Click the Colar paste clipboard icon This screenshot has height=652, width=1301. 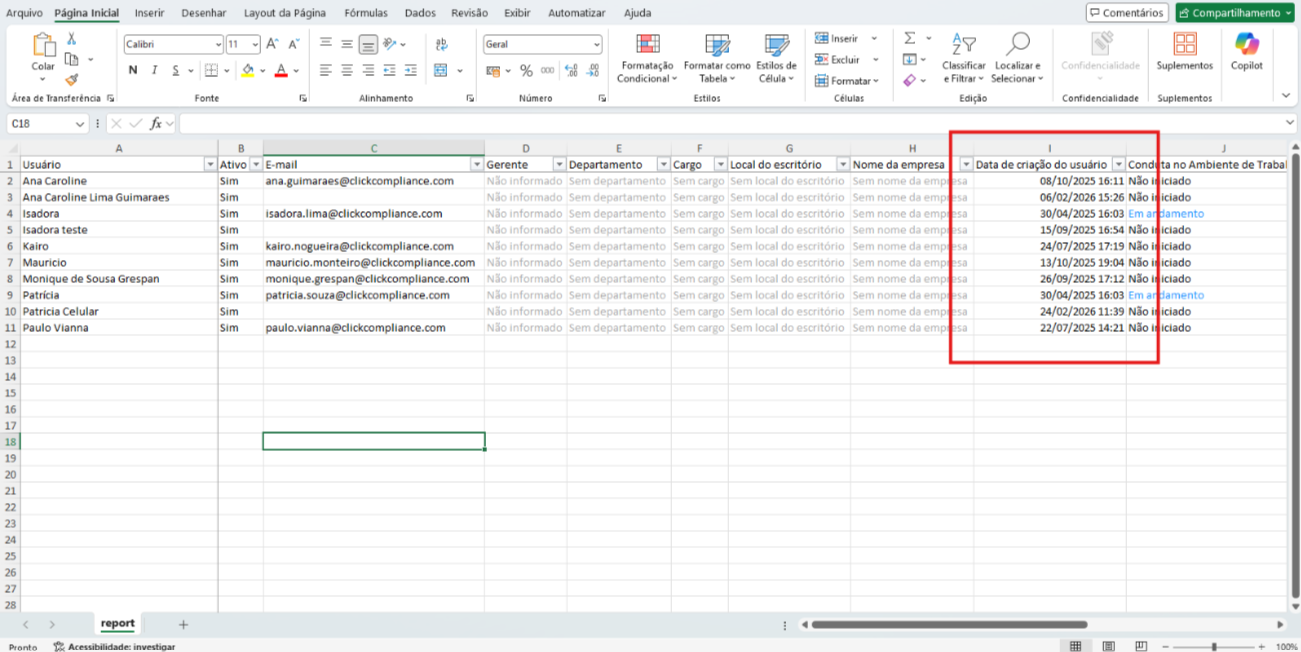point(43,46)
